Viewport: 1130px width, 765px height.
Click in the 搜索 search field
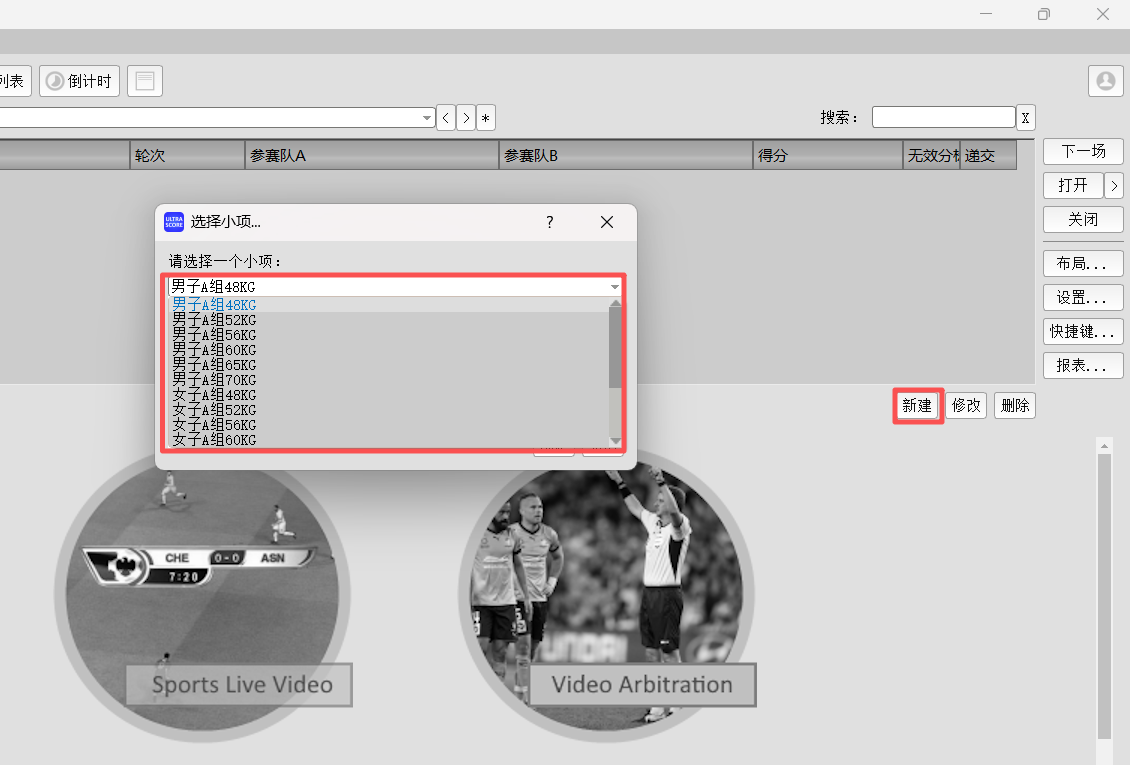click(943, 118)
